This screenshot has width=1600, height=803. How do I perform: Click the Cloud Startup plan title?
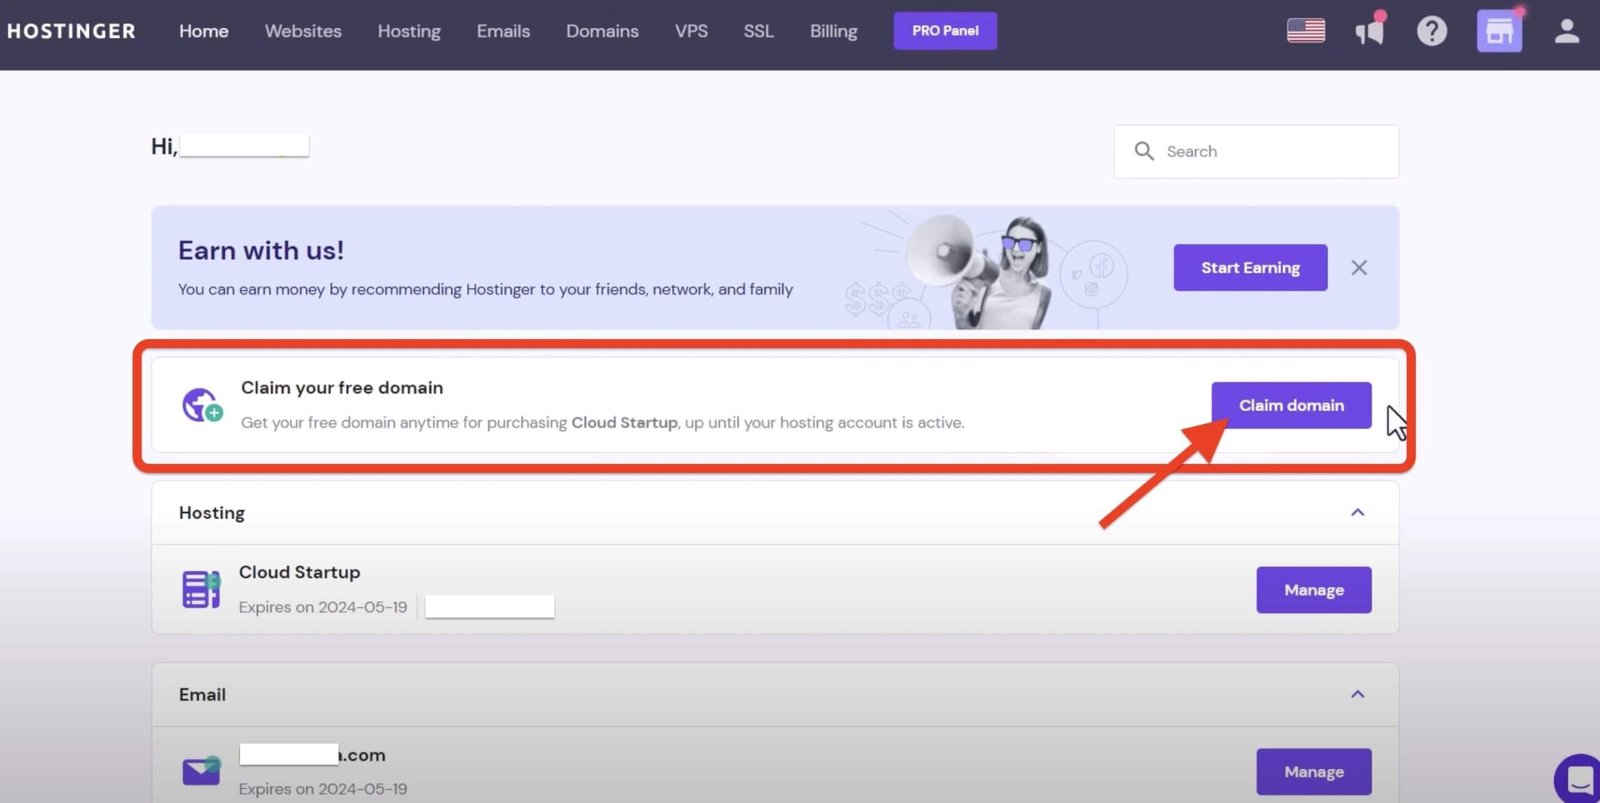299,572
